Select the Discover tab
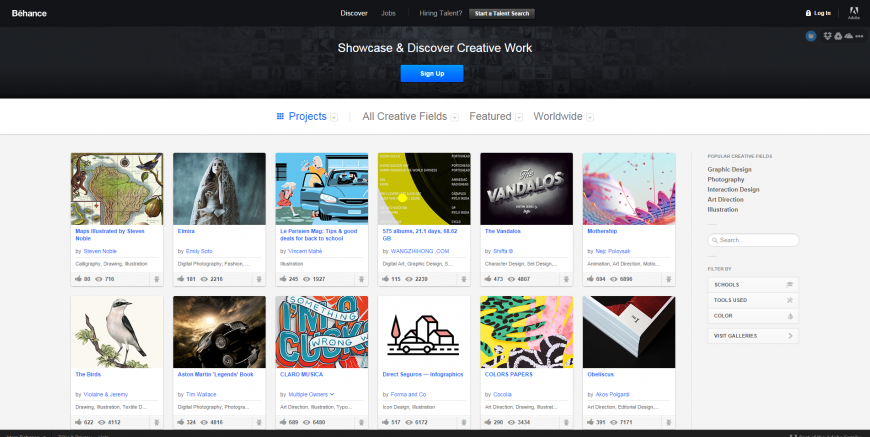The image size is (870, 437). tap(354, 13)
